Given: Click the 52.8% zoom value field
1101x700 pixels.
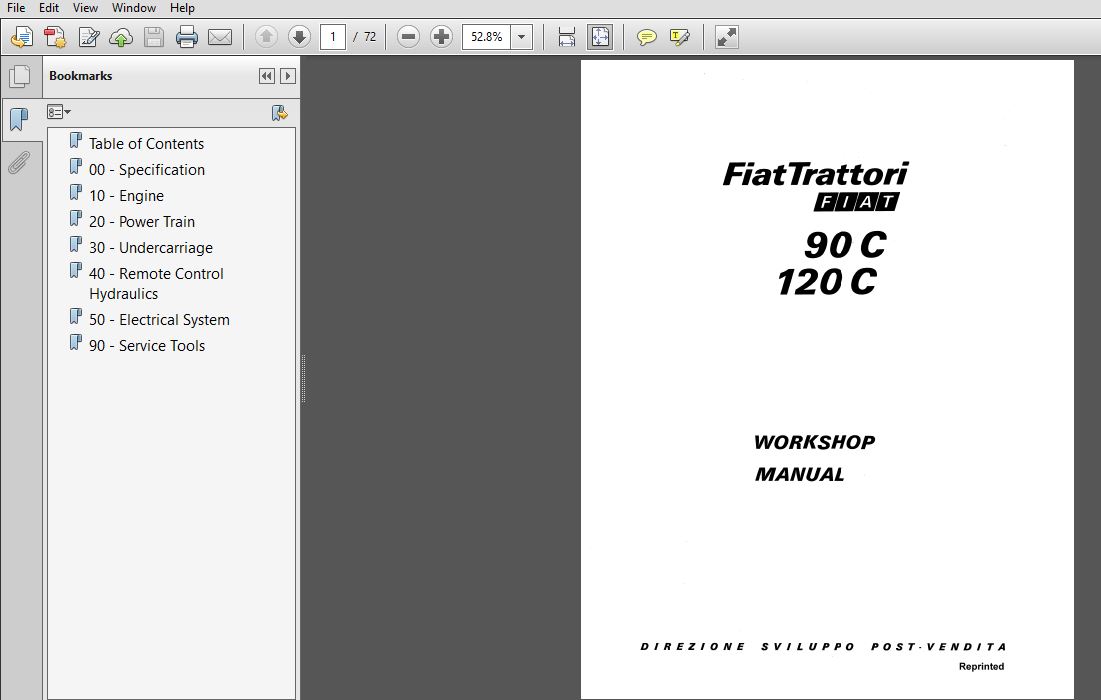Looking at the screenshot, I should [x=486, y=37].
